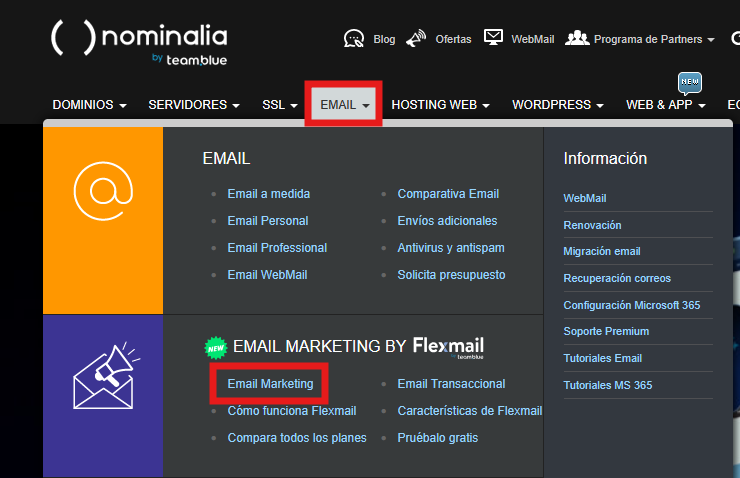740x478 pixels.
Task: Open the Ofertas link
Action: 453,39
